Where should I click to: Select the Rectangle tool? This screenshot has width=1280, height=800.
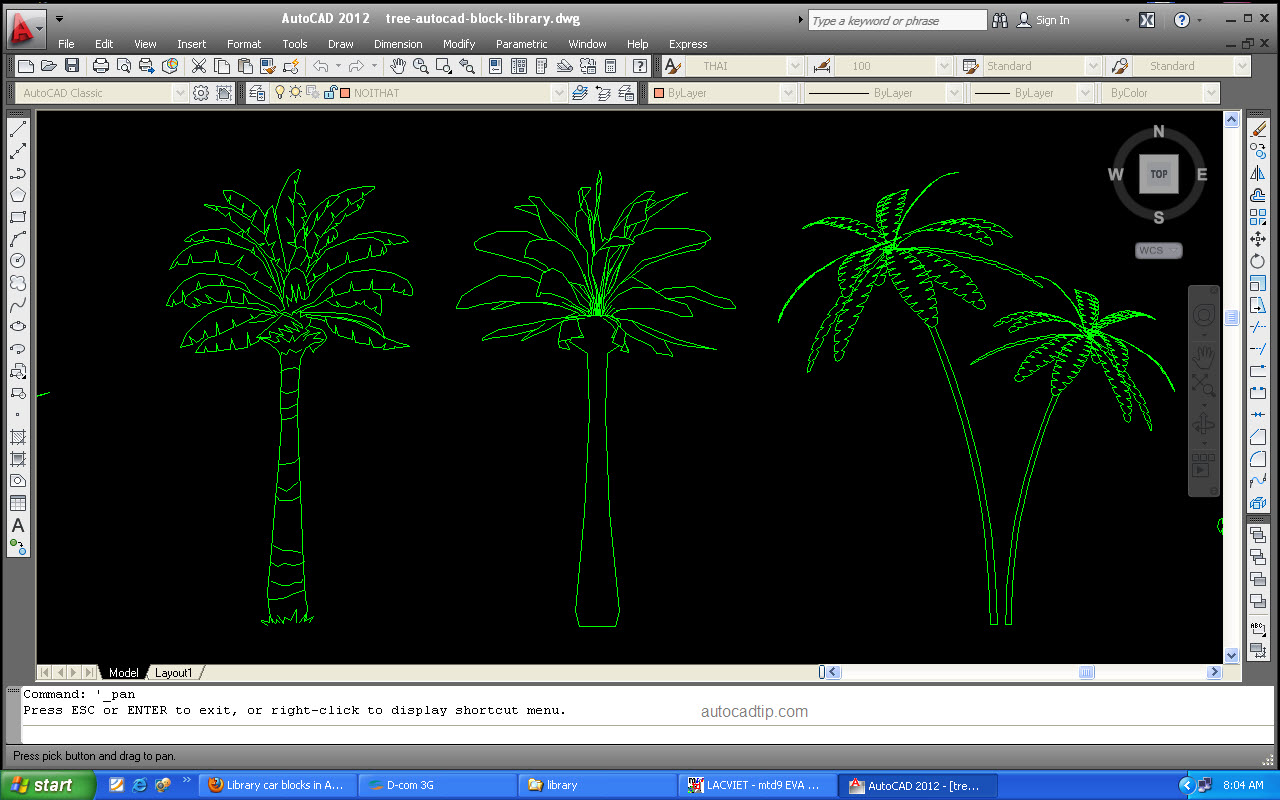coord(18,217)
